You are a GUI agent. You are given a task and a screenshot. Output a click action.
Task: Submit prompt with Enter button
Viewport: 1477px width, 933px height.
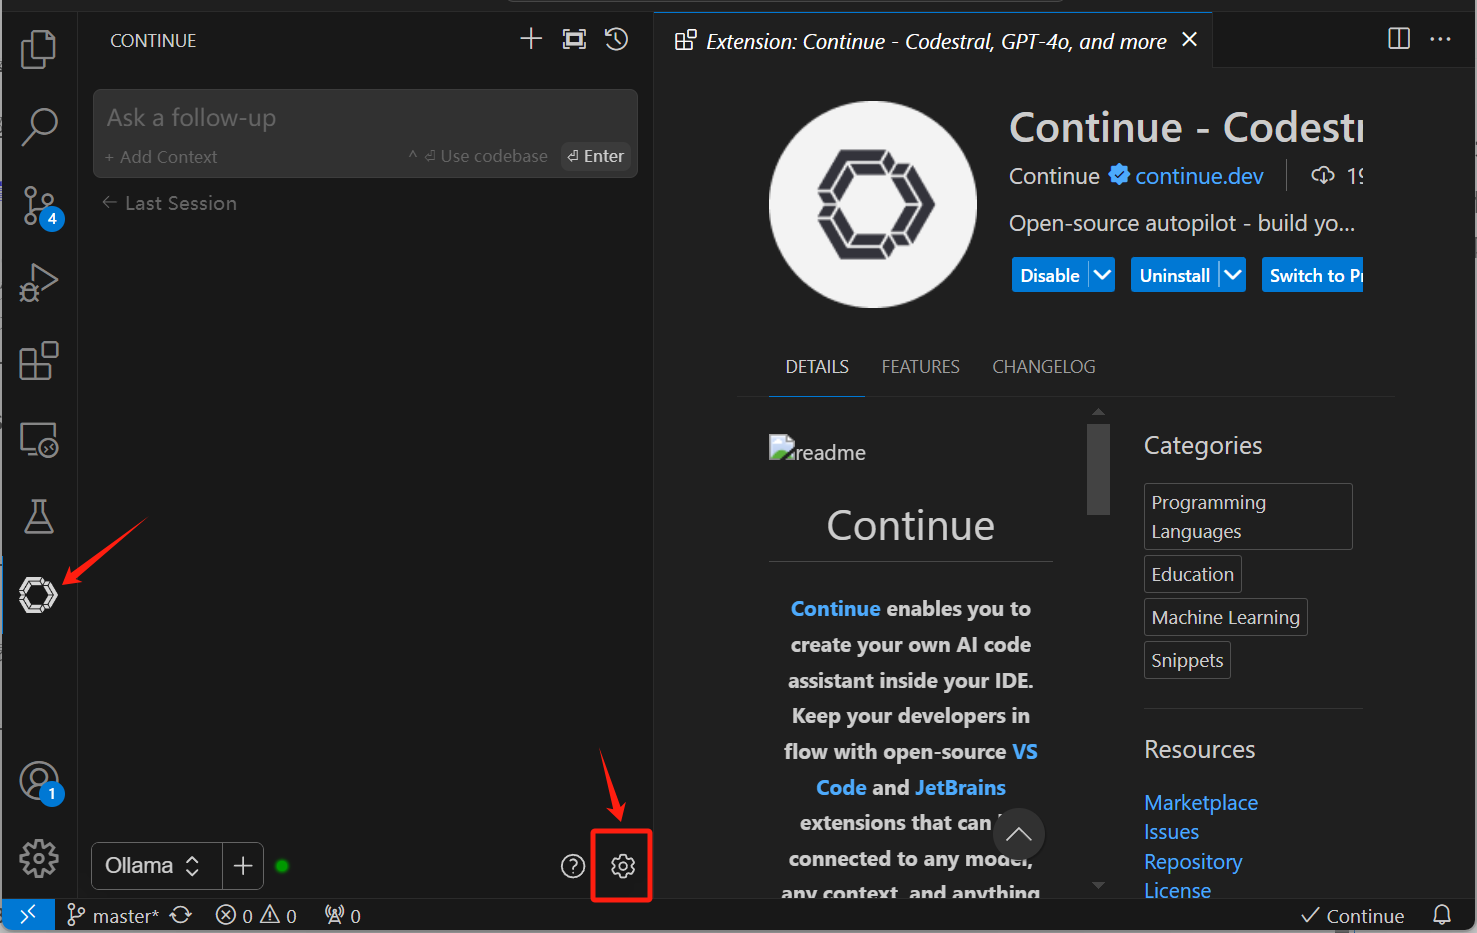coord(596,156)
